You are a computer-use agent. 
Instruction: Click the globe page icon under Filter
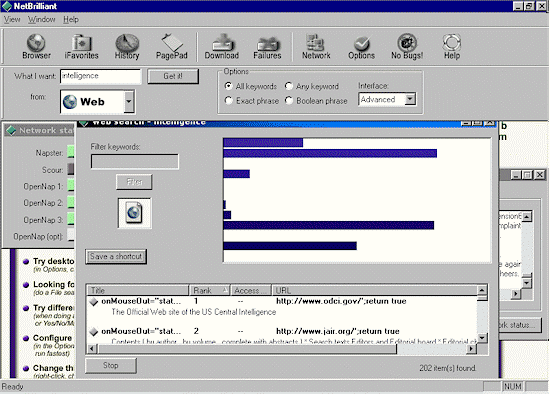click(135, 213)
